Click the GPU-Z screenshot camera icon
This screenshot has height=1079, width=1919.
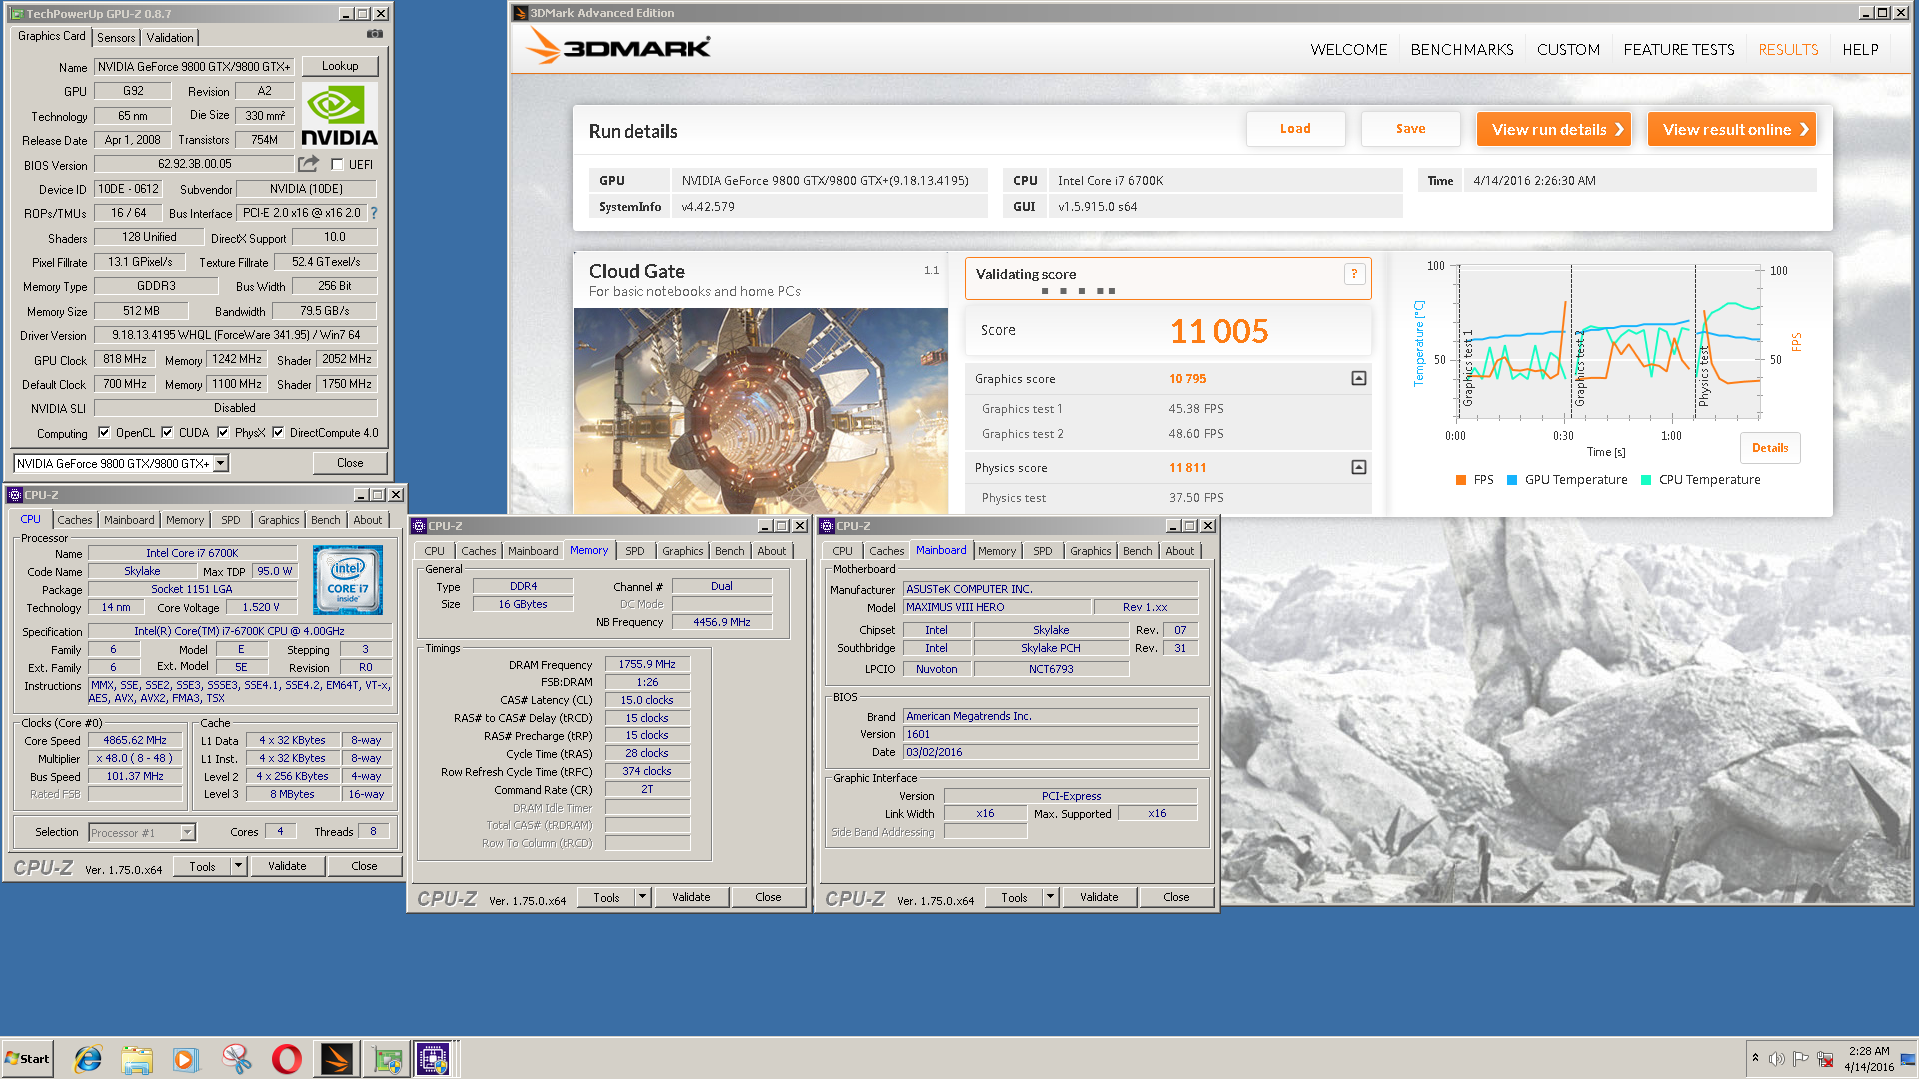click(x=374, y=34)
